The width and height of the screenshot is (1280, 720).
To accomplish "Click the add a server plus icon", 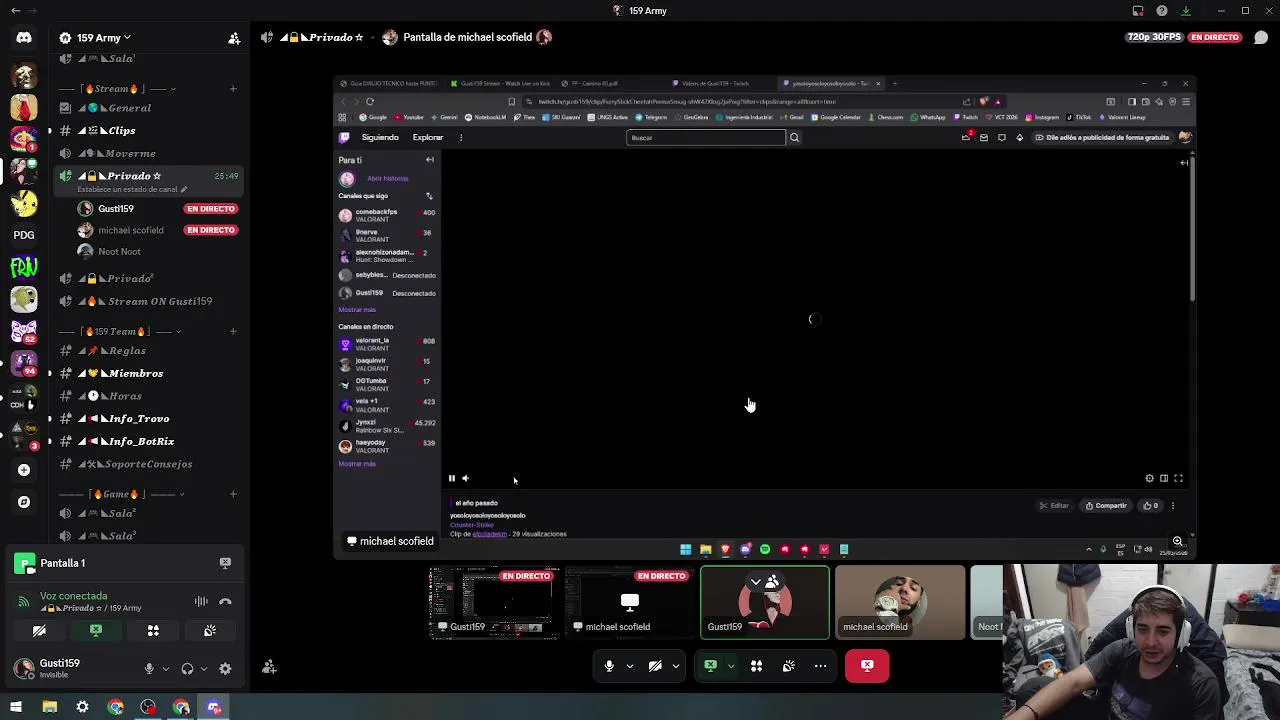I will click(24, 470).
